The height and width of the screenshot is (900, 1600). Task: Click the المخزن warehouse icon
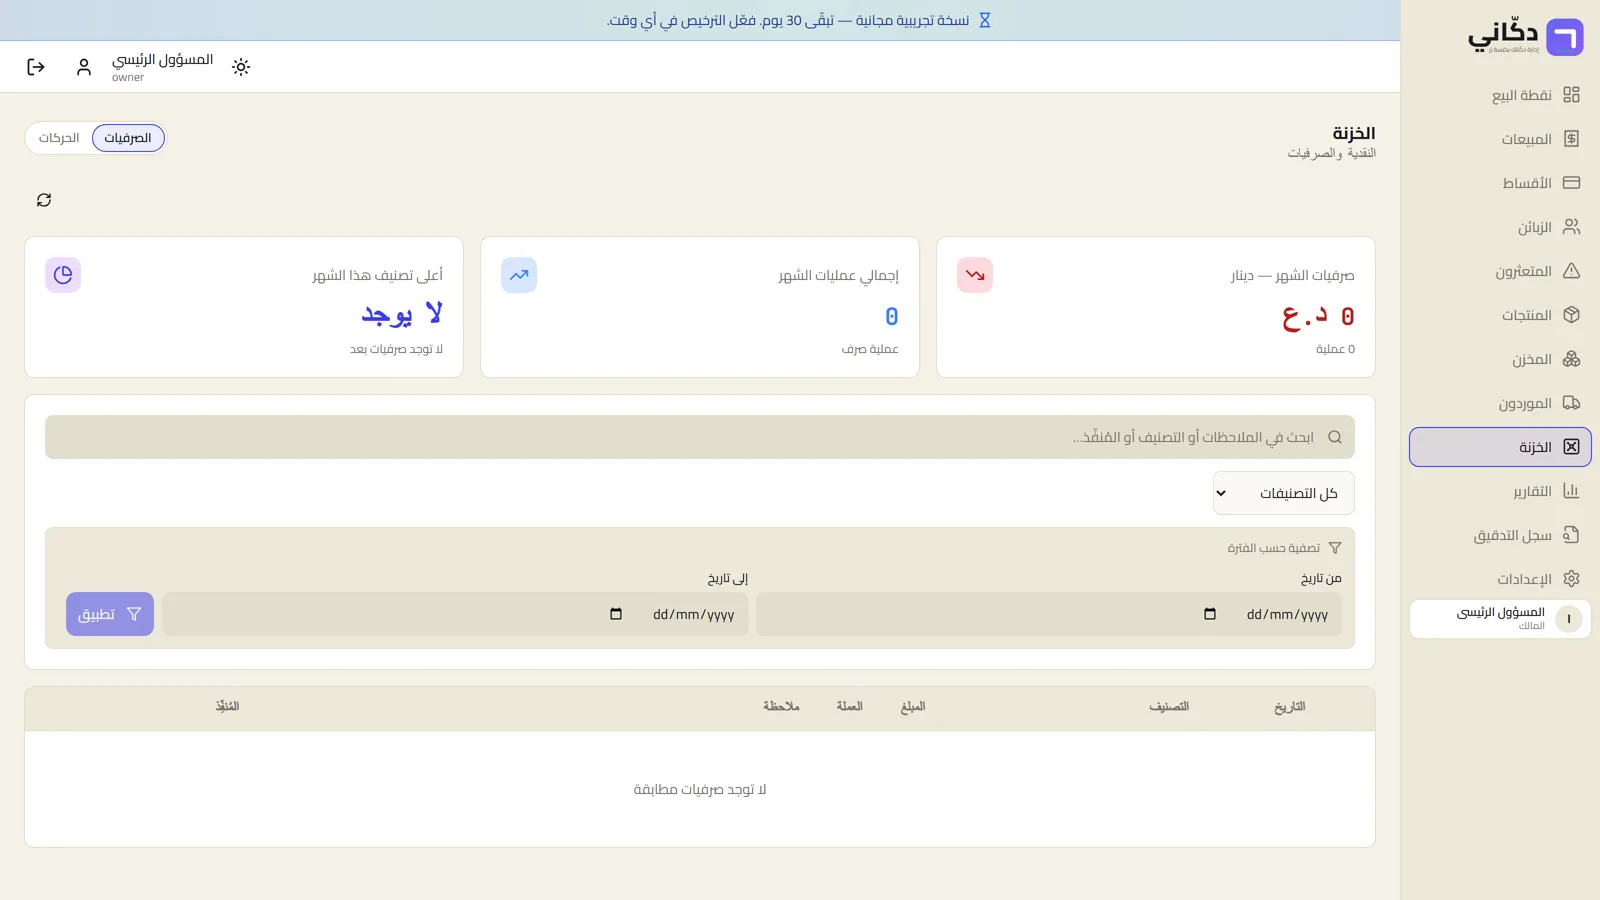[1571, 359]
